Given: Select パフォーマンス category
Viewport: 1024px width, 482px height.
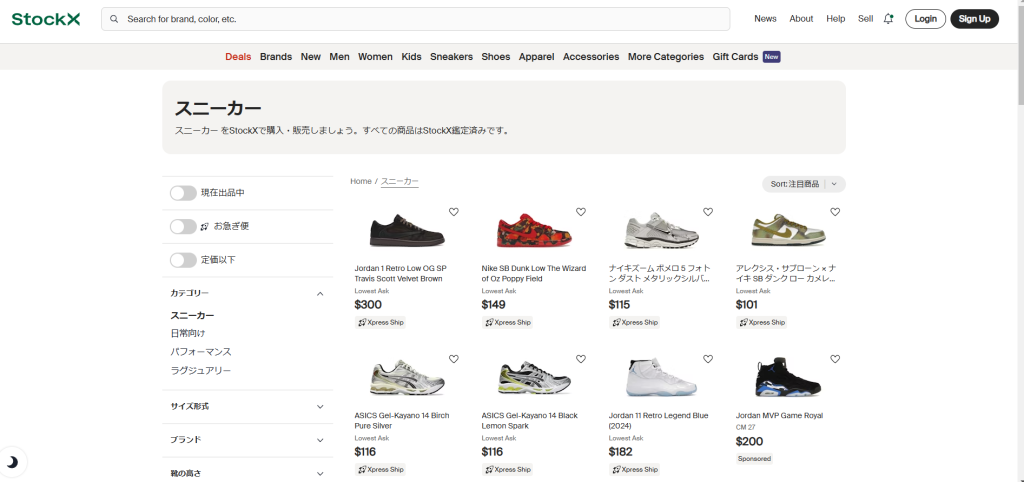Looking at the screenshot, I should pyautogui.click(x=201, y=352).
